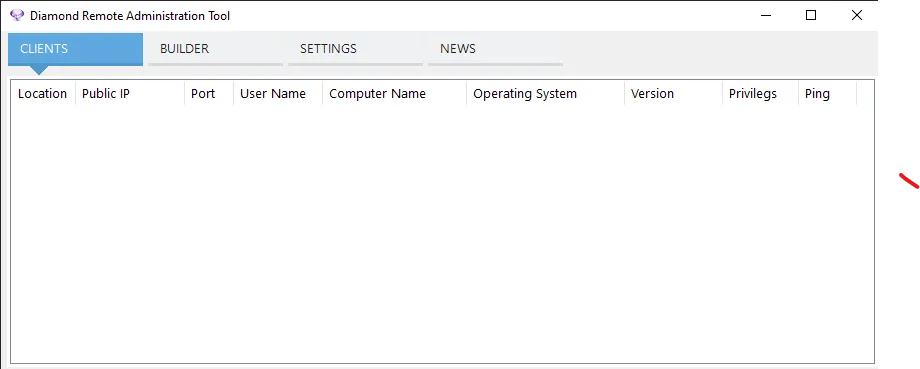Sort by the Version column

(674, 94)
